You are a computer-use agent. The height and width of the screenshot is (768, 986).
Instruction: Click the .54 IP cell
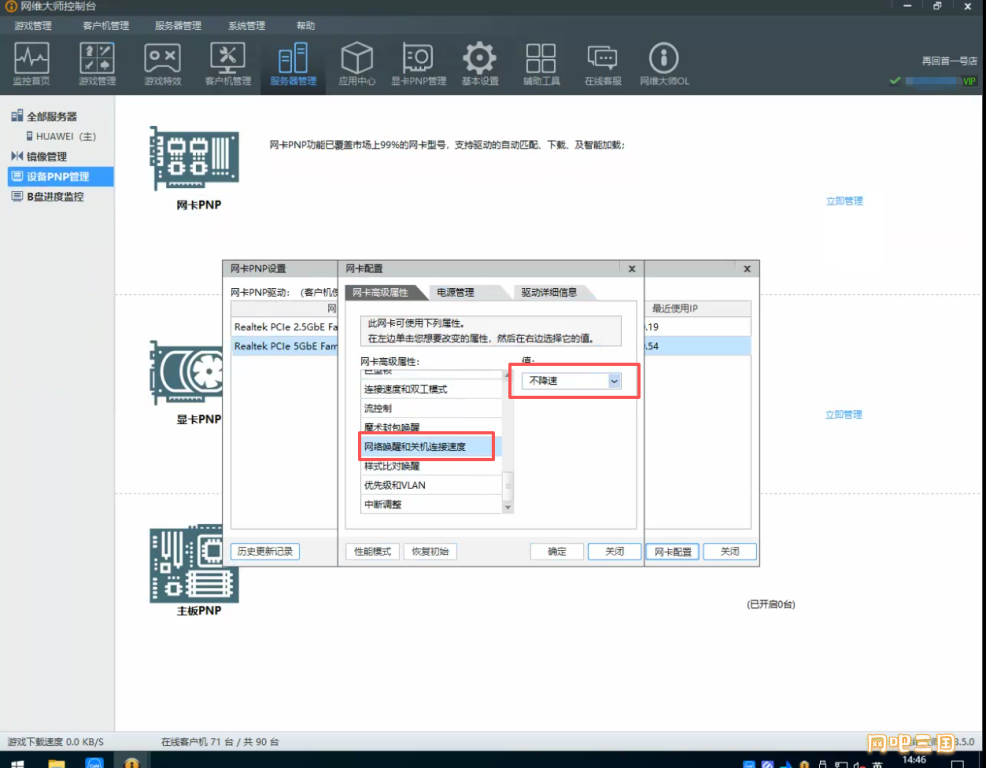698,347
